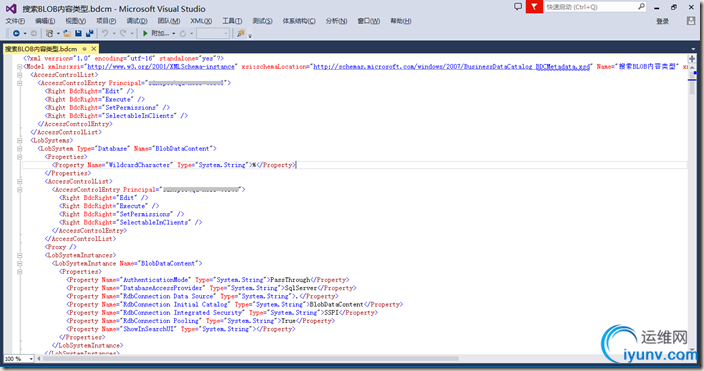Open the Undo history dropdown arrow

[x=114, y=33]
